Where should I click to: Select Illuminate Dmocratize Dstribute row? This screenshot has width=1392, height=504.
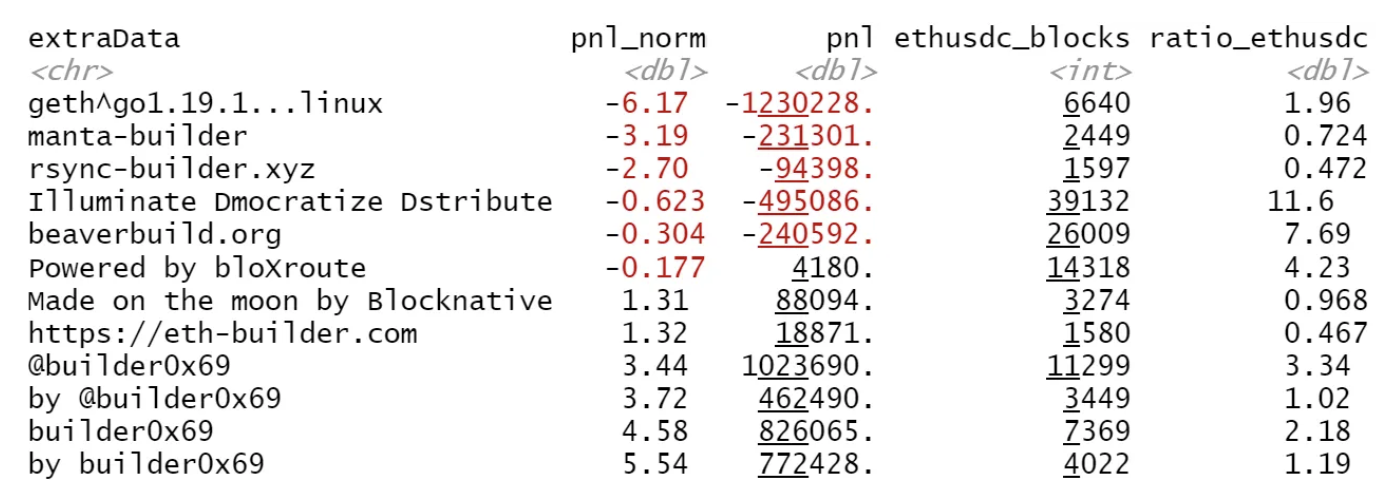pyautogui.click(x=290, y=201)
